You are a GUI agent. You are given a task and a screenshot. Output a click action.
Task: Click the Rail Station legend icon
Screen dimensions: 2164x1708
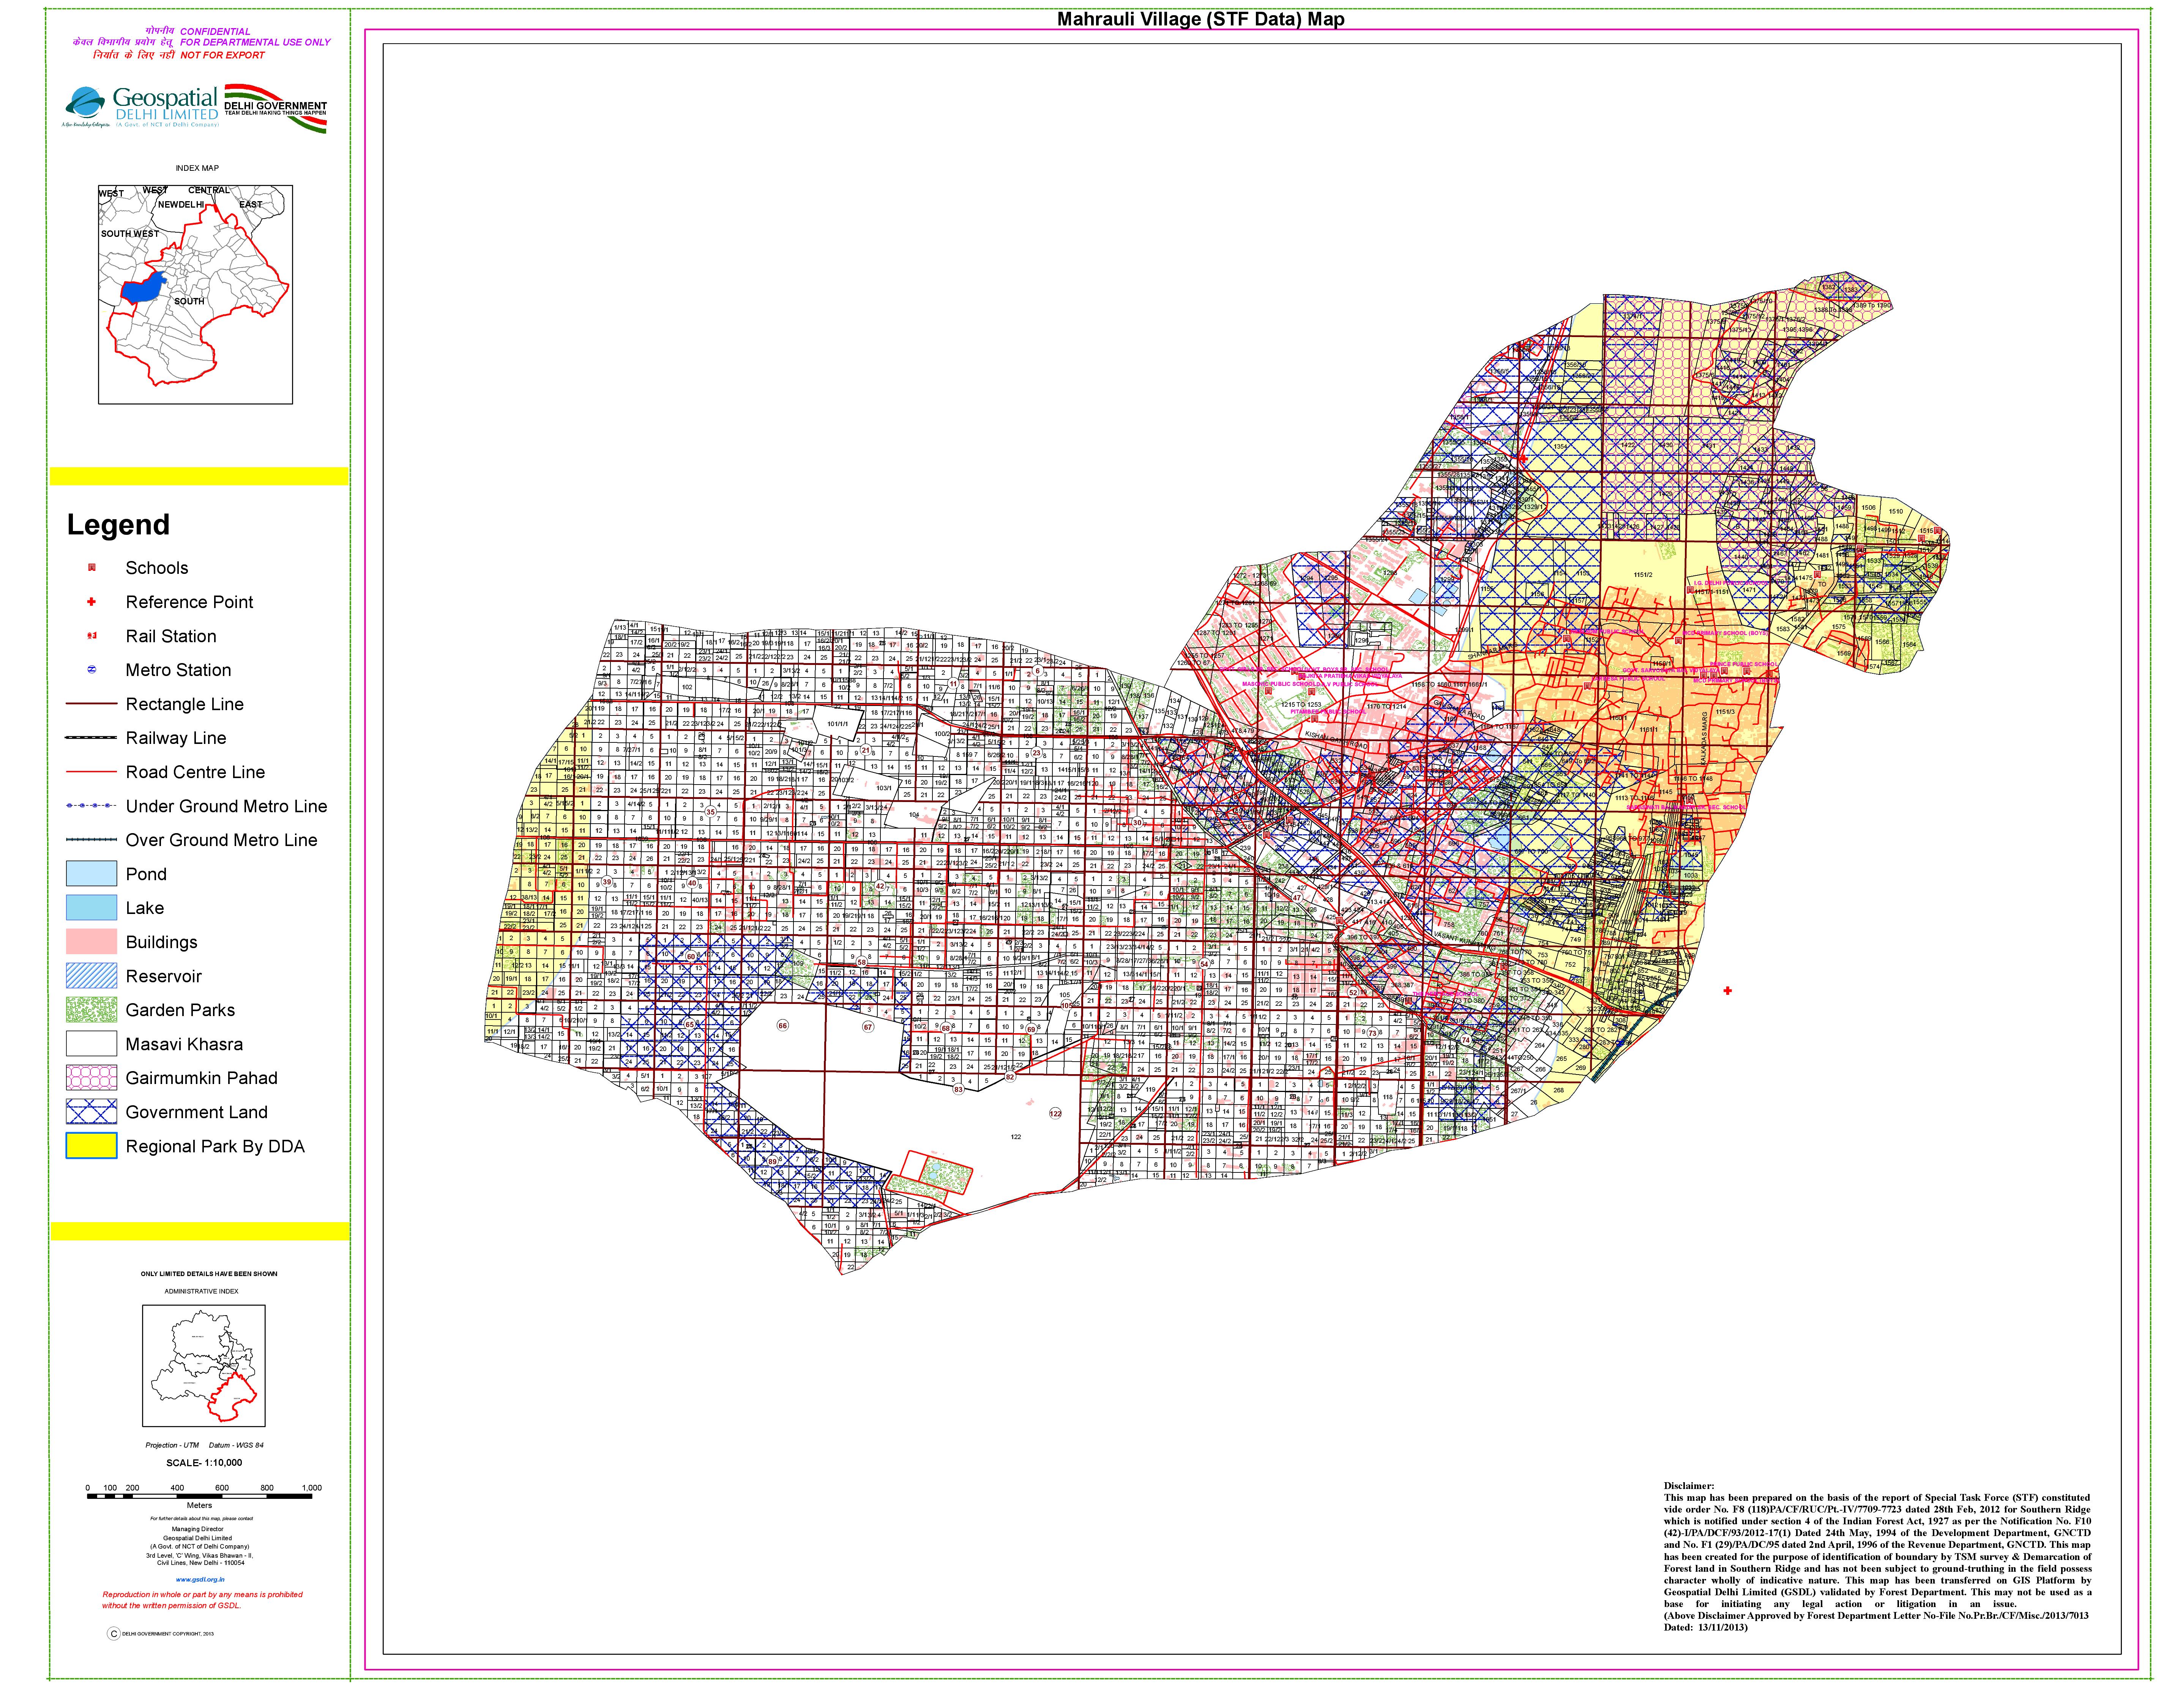(92, 636)
